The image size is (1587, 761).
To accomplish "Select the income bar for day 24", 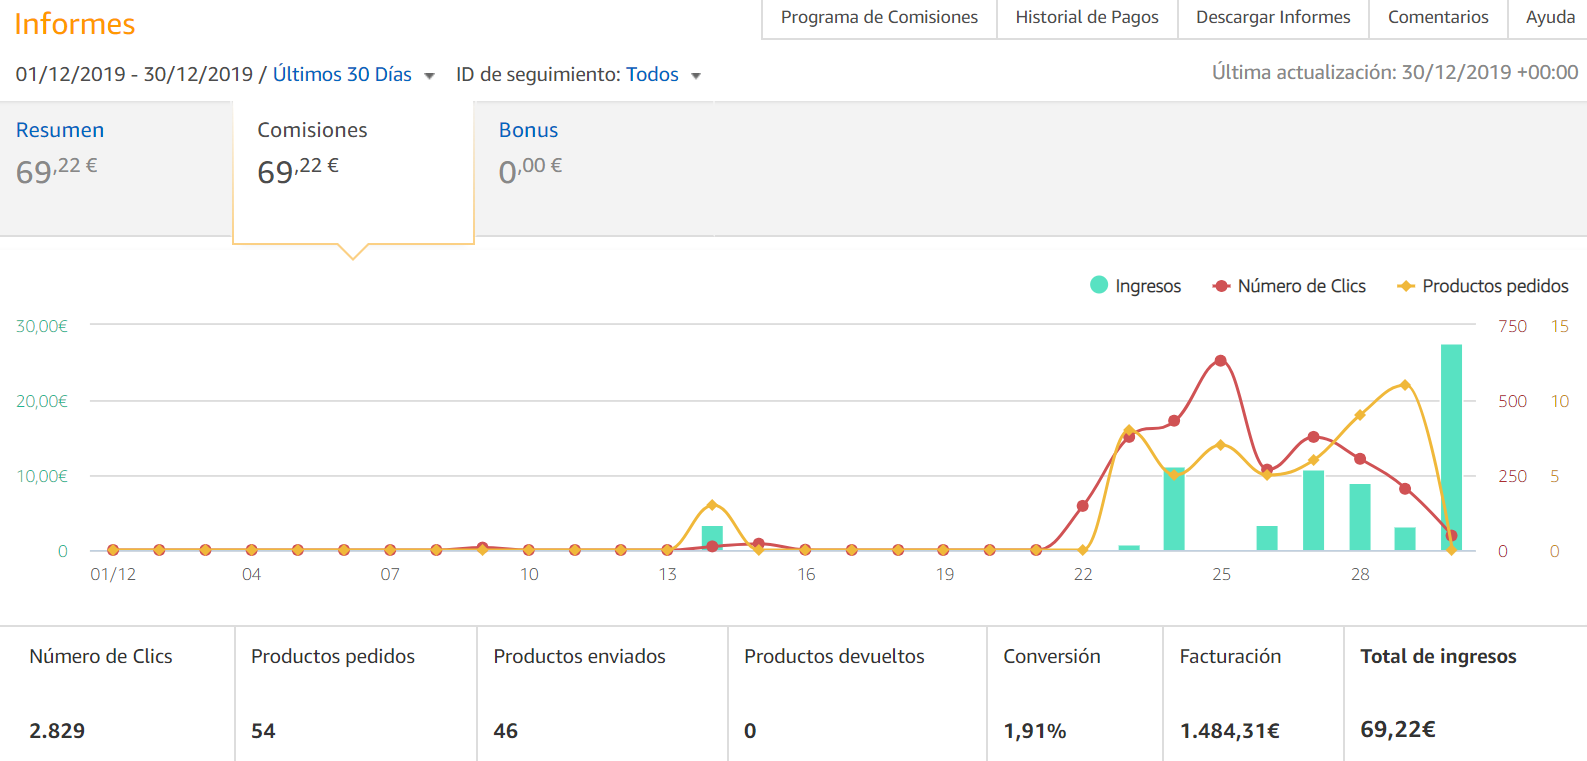I will 1174,509.
